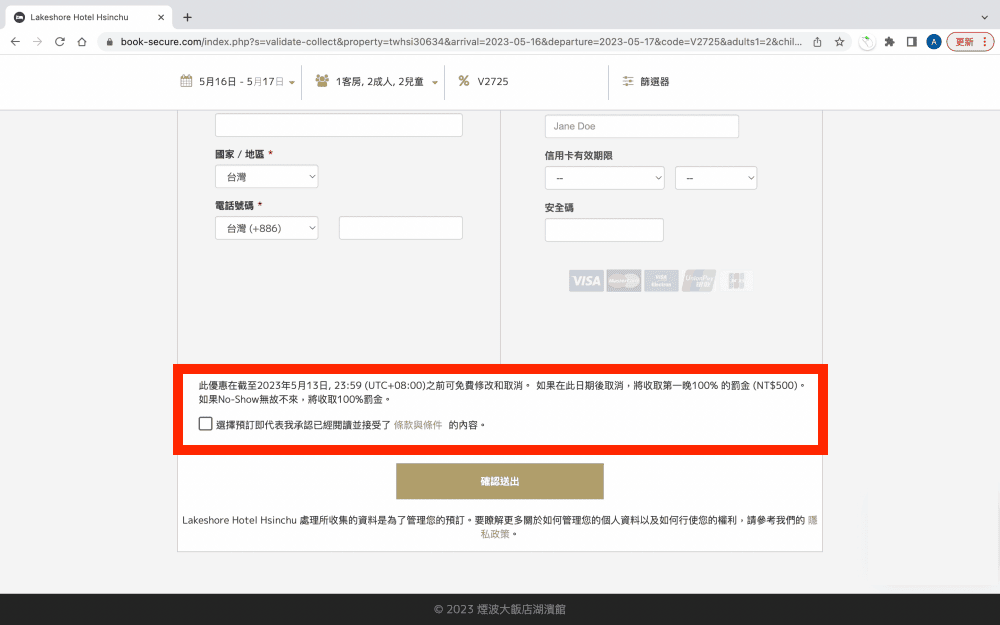Expand the credit card expiry month dropdown

pos(604,177)
